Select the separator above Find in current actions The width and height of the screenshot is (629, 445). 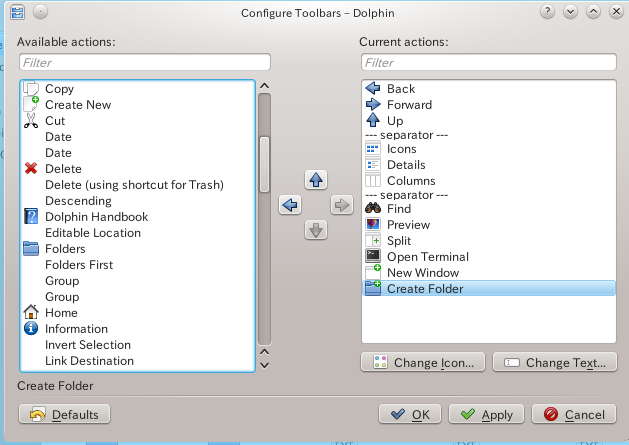coord(489,195)
